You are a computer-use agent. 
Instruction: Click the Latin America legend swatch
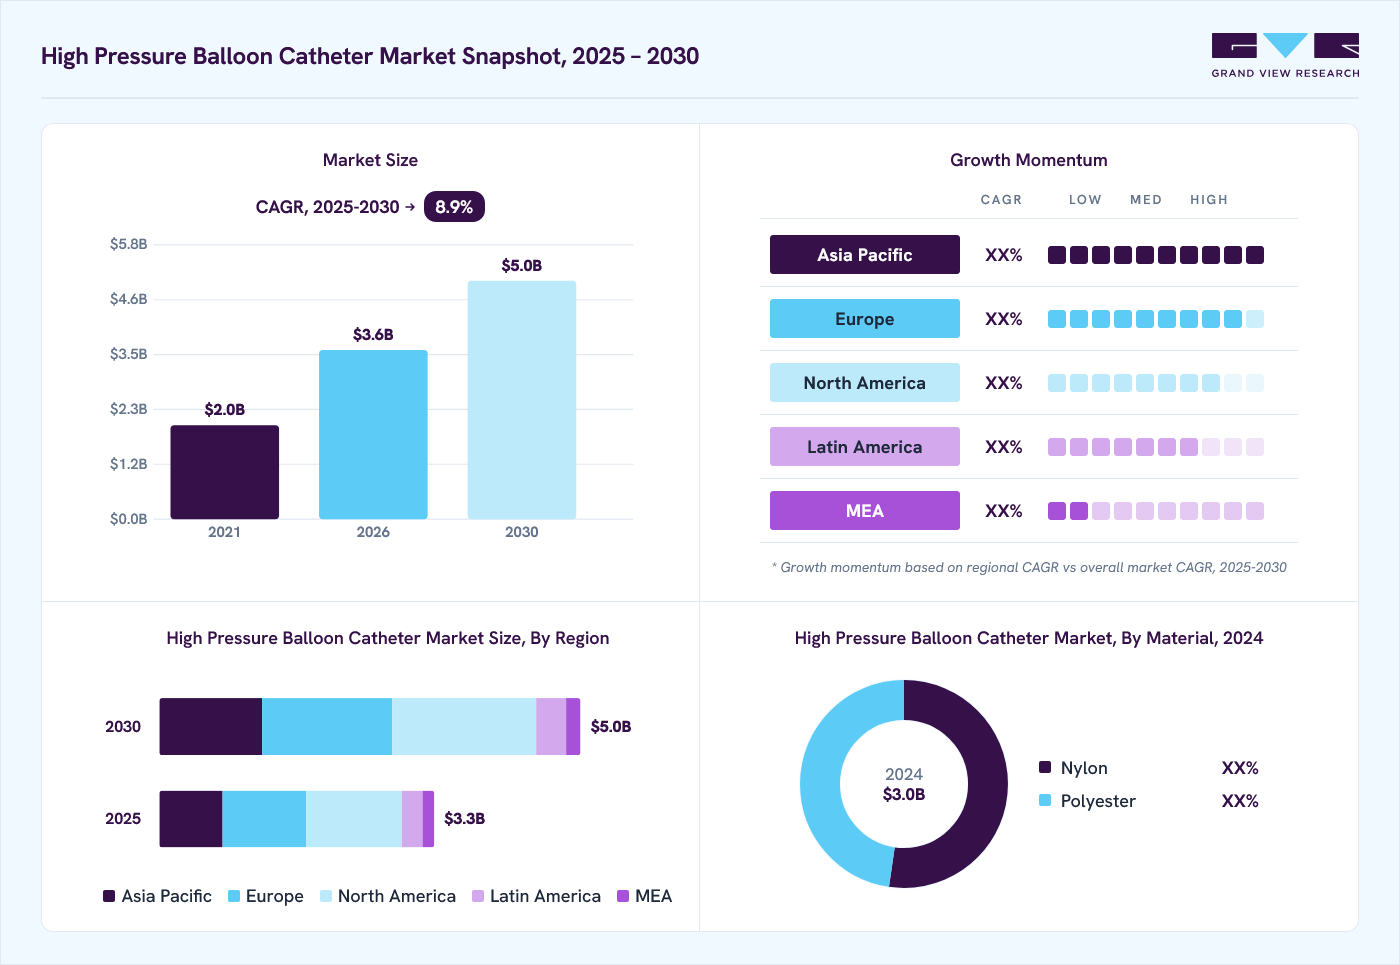[x=478, y=896]
